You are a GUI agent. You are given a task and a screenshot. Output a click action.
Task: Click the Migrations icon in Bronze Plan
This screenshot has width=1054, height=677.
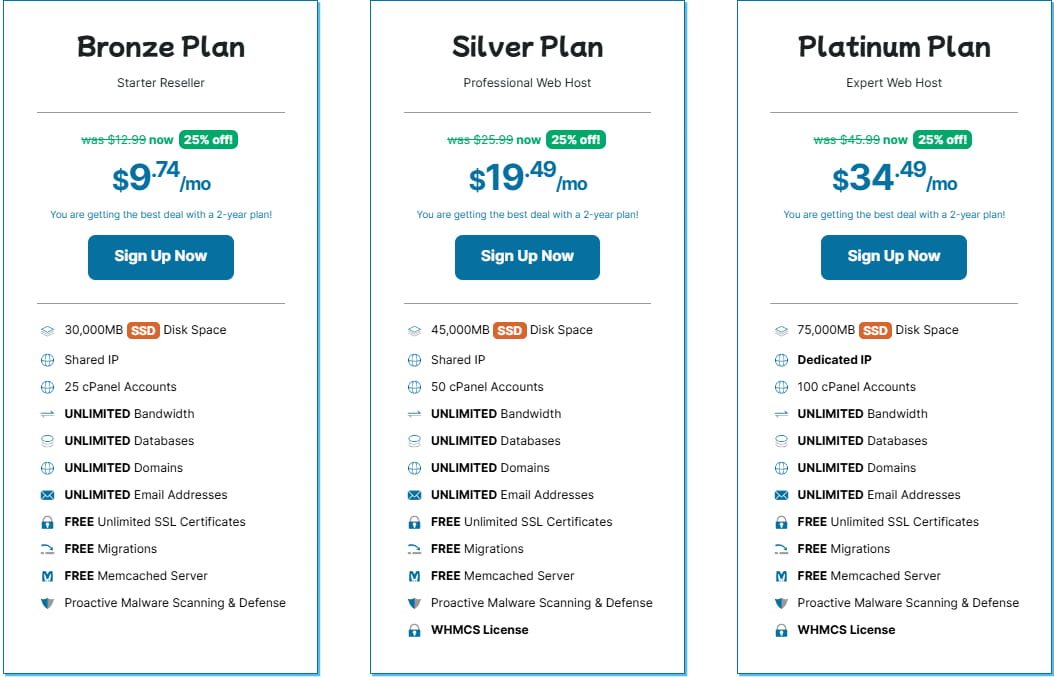click(x=47, y=549)
